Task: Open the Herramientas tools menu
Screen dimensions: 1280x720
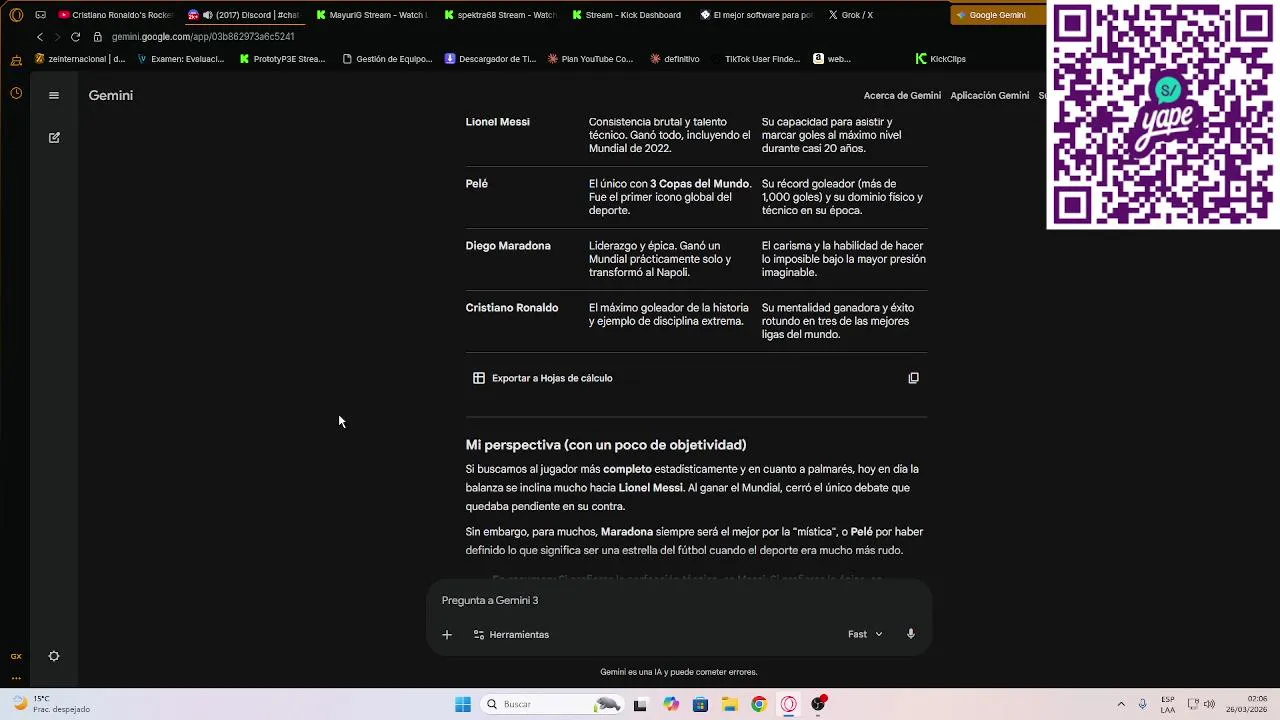Action: [511, 634]
